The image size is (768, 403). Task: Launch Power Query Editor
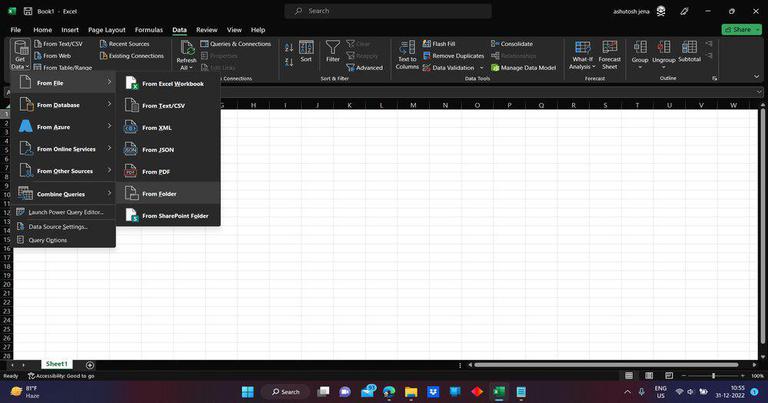point(64,212)
